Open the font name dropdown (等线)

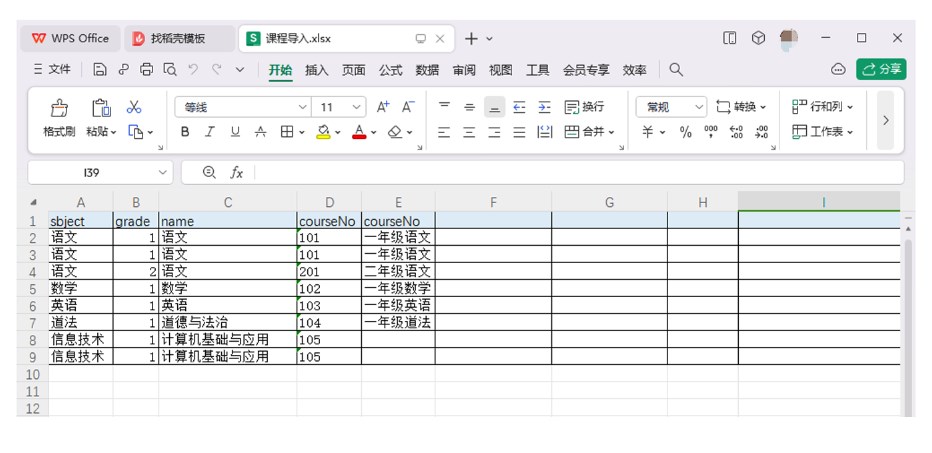tap(244, 107)
